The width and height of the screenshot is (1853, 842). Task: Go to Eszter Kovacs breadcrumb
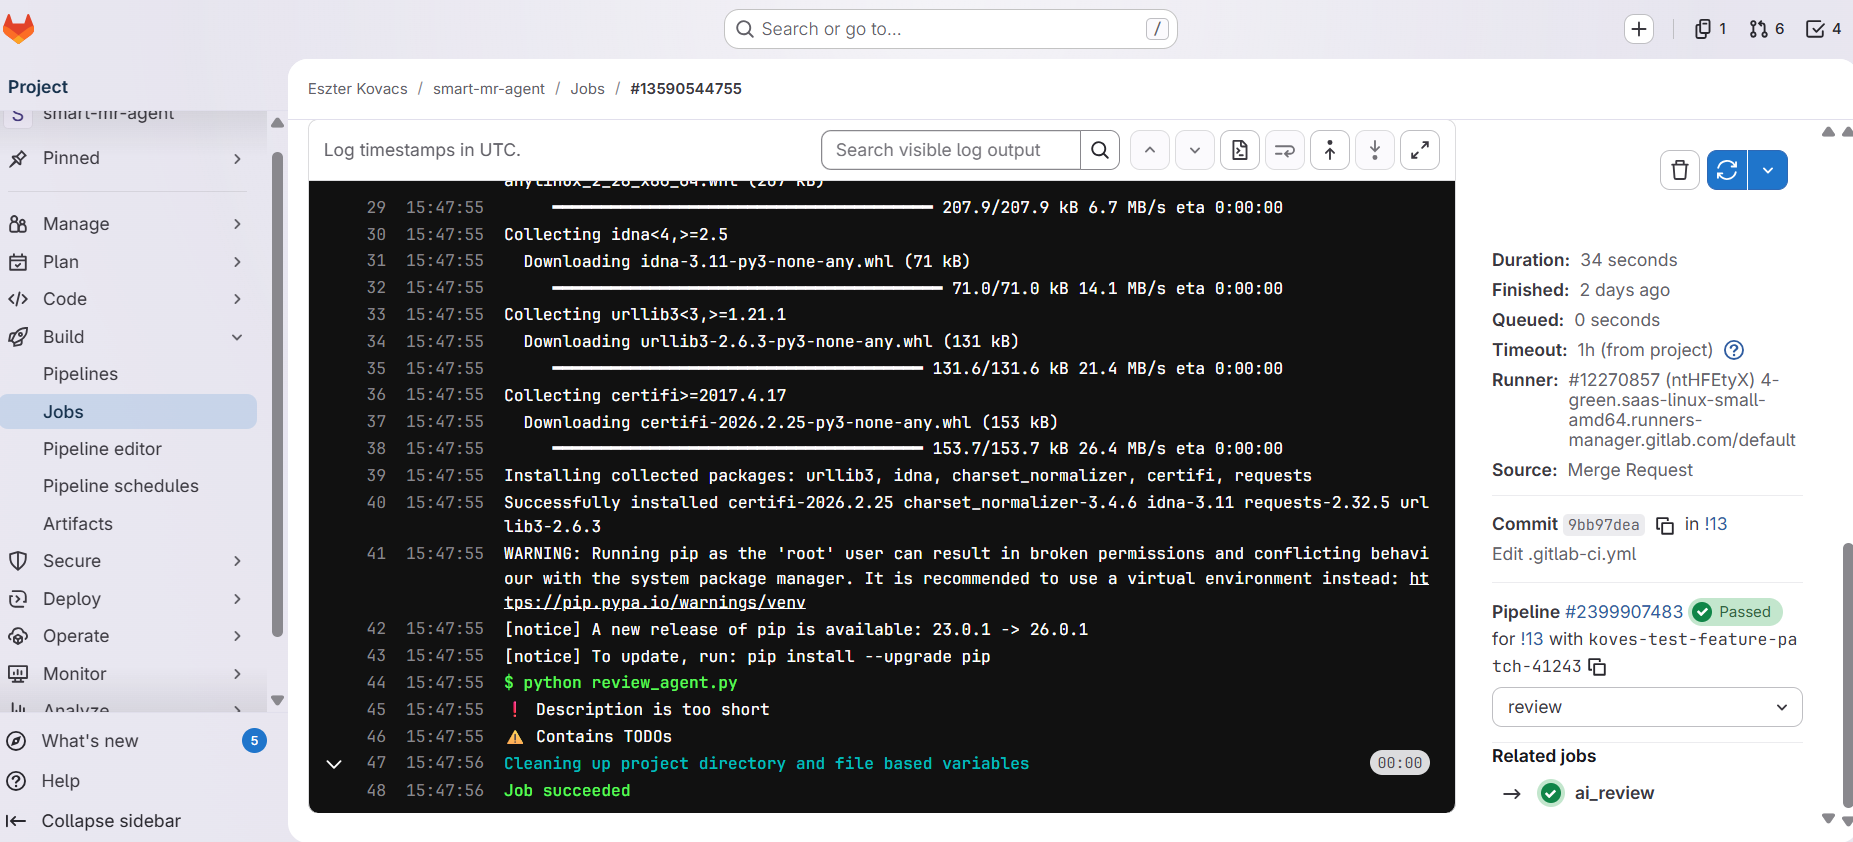358,89
